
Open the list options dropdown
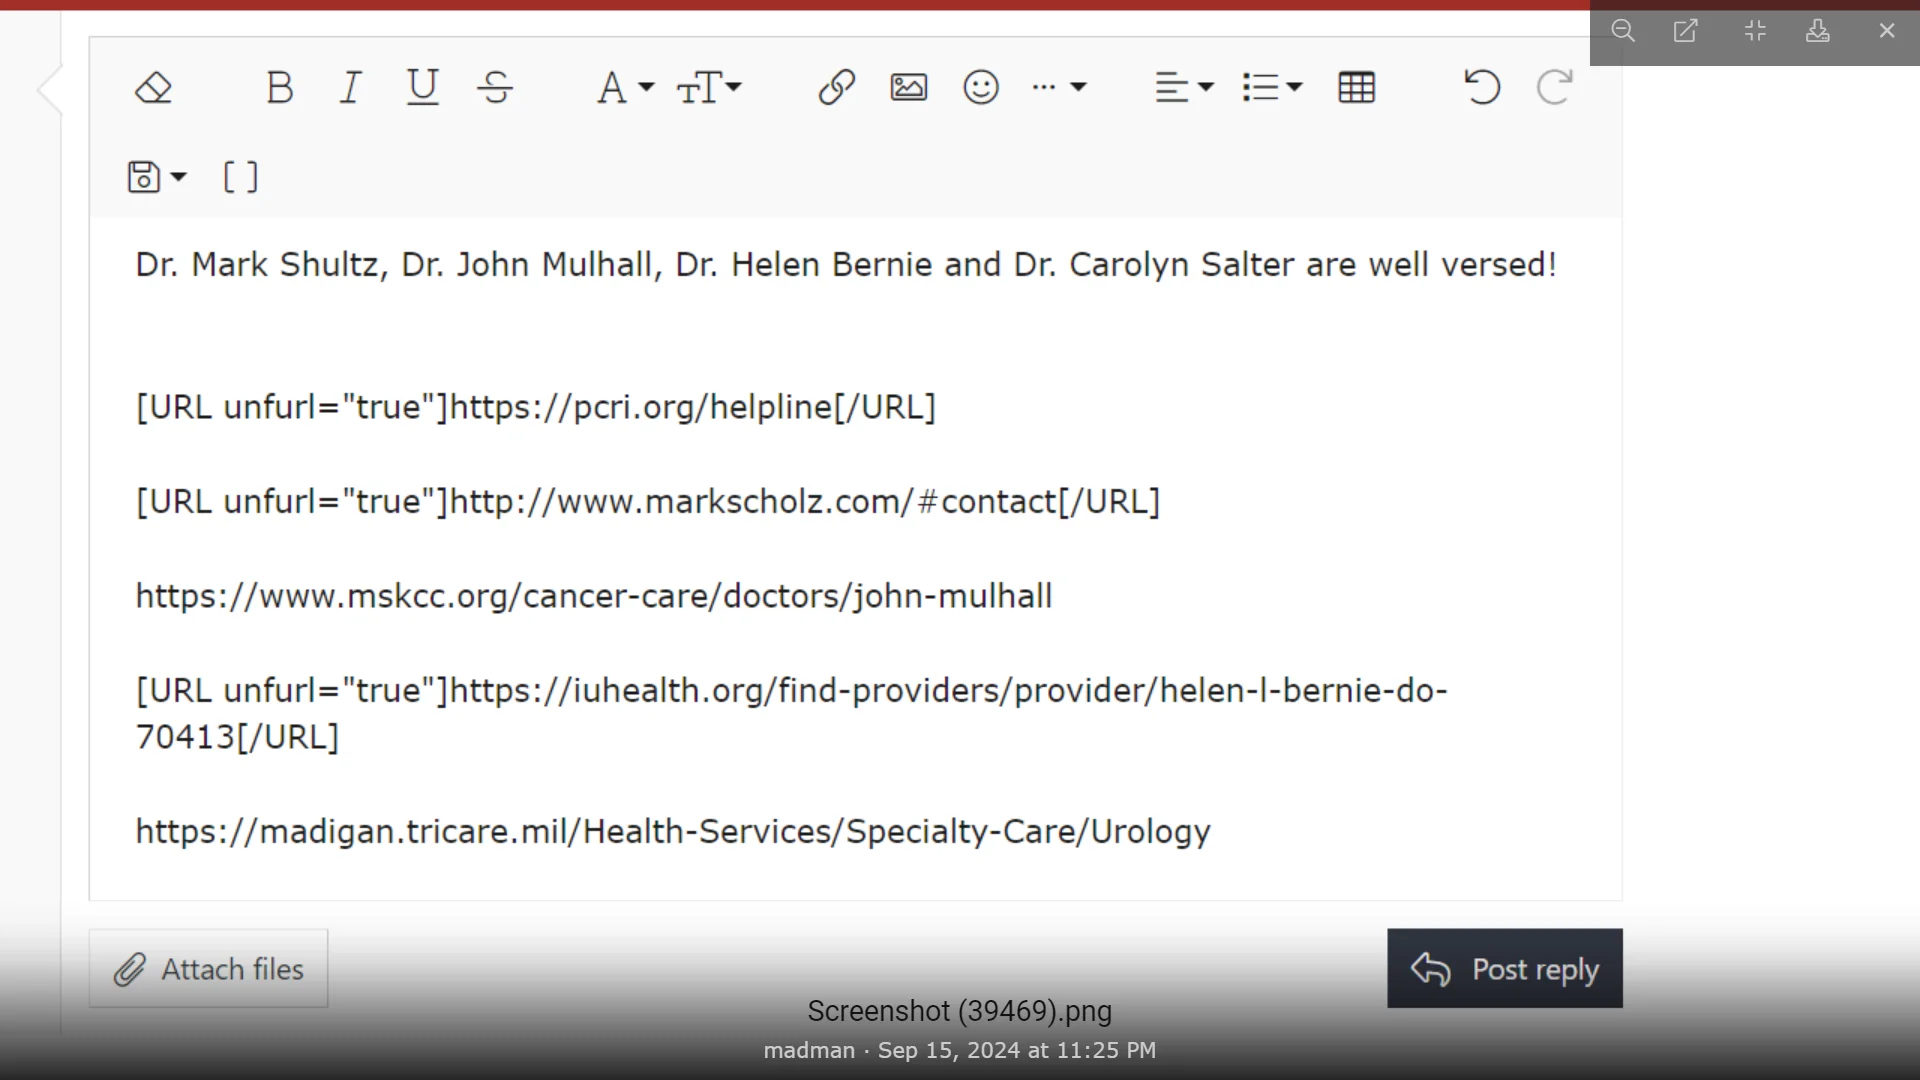[1272, 88]
